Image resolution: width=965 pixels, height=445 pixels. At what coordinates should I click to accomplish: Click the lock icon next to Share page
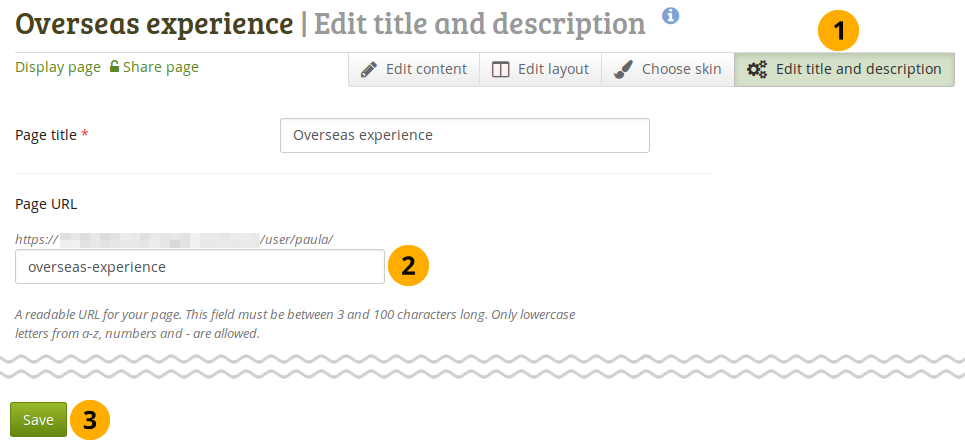pos(115,68)
